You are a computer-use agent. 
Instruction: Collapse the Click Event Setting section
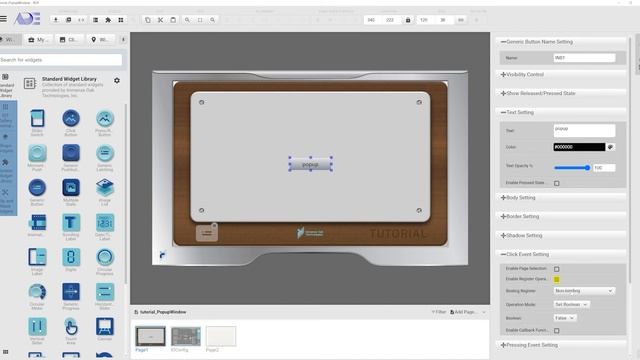click(561, 254)
